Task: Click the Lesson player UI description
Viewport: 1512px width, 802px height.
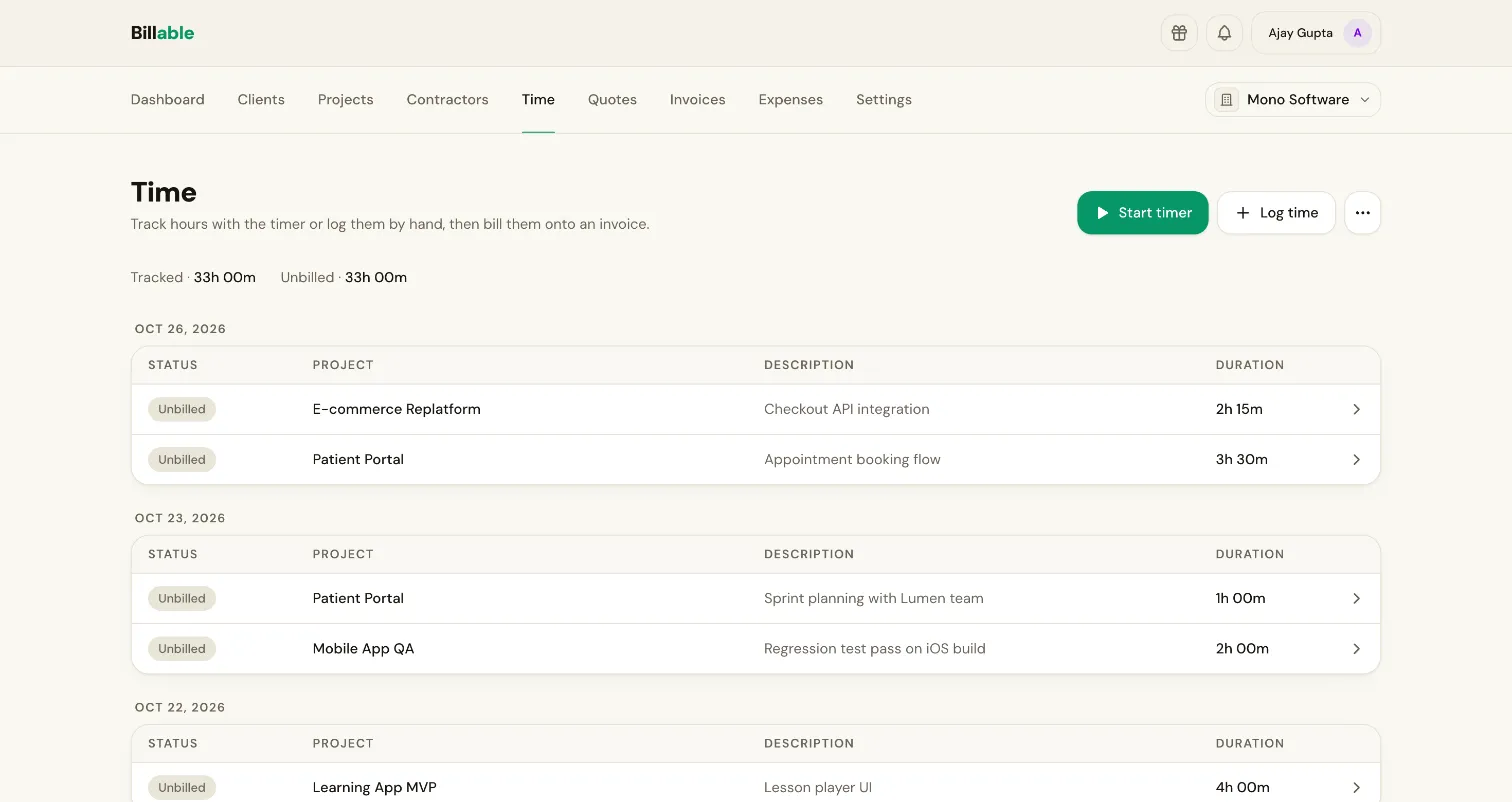Action: coord(818,788)
